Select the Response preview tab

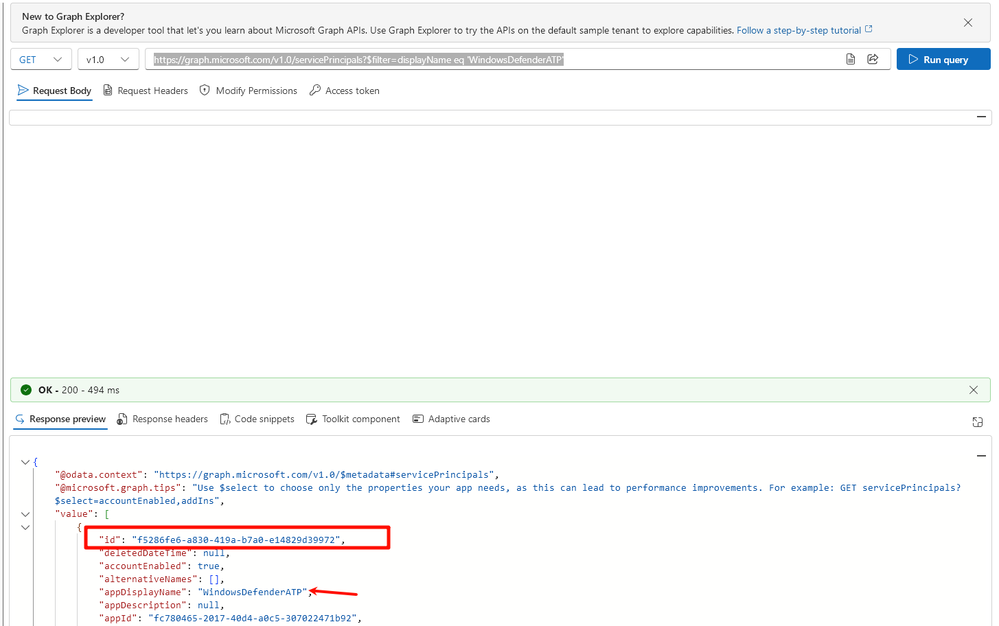tap(60, 419)
